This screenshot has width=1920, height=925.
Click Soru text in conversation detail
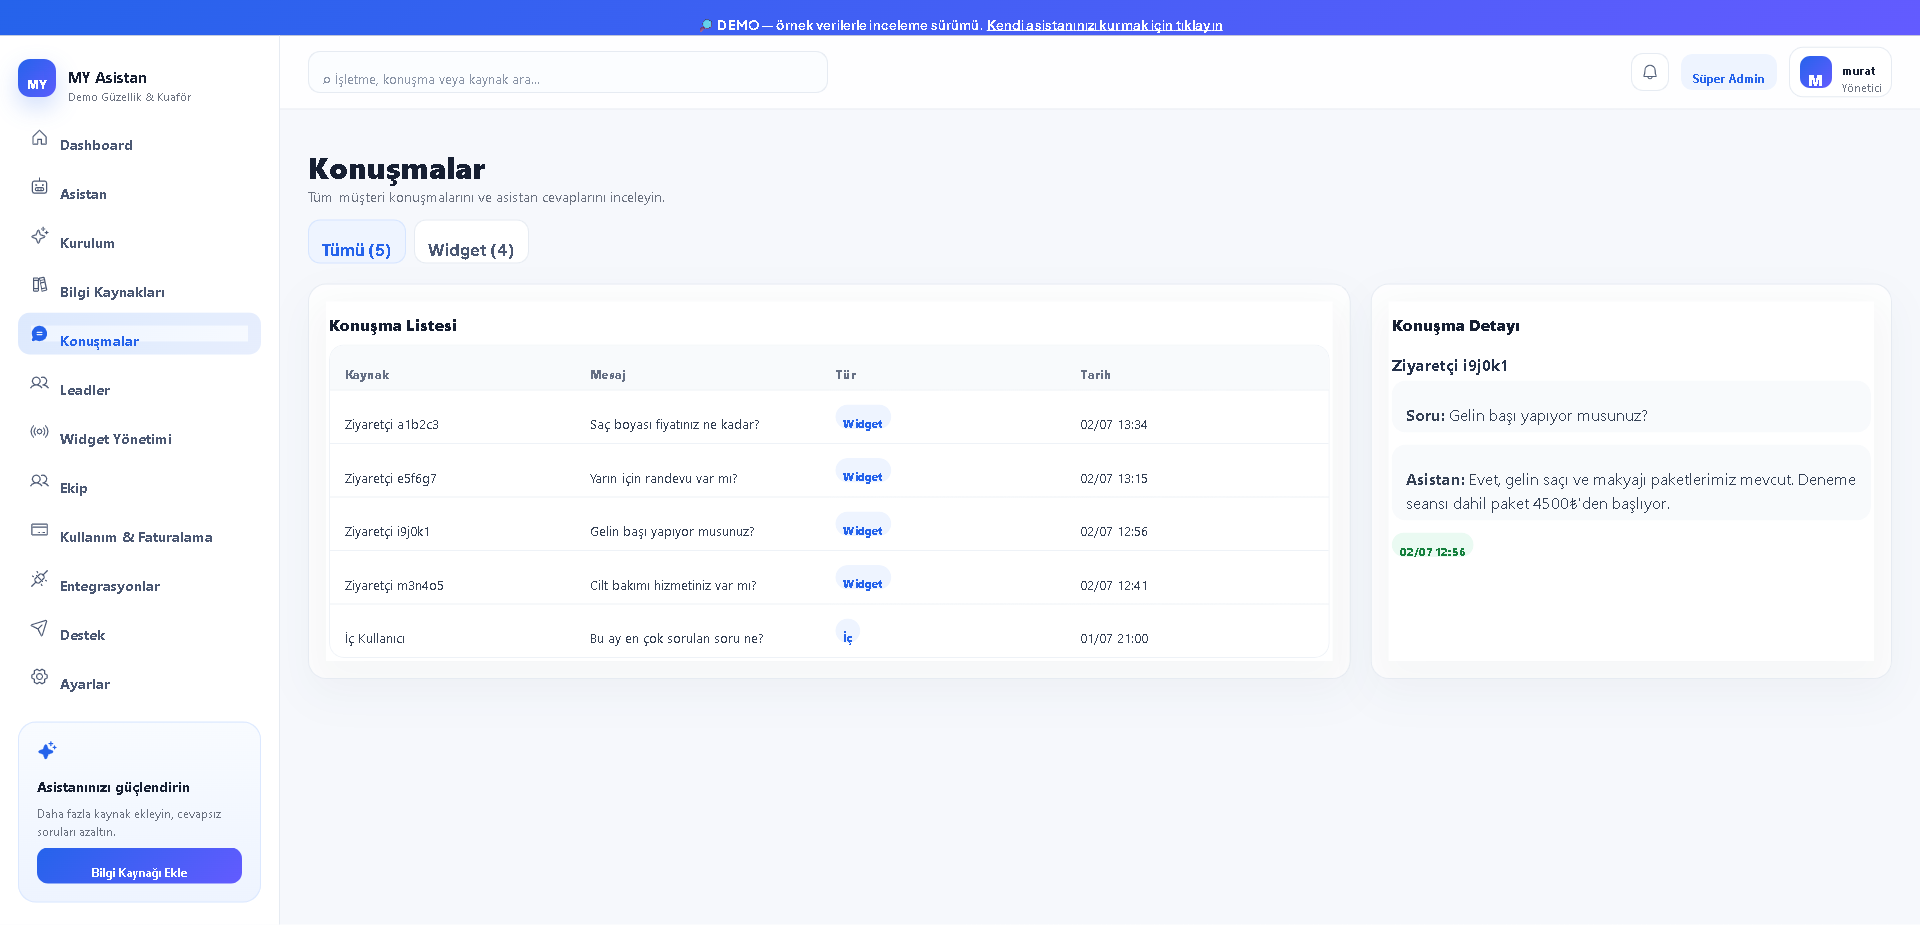point(1631,407)
